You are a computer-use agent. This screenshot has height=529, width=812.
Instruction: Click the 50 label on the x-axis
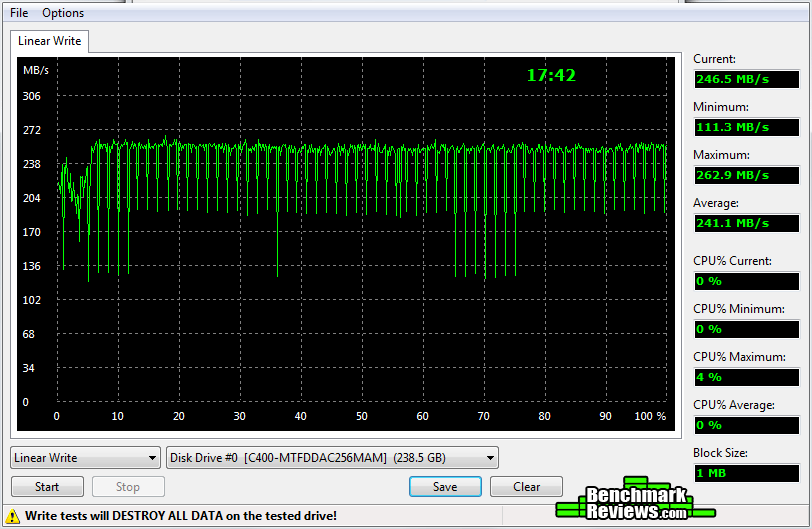[361, 416]
